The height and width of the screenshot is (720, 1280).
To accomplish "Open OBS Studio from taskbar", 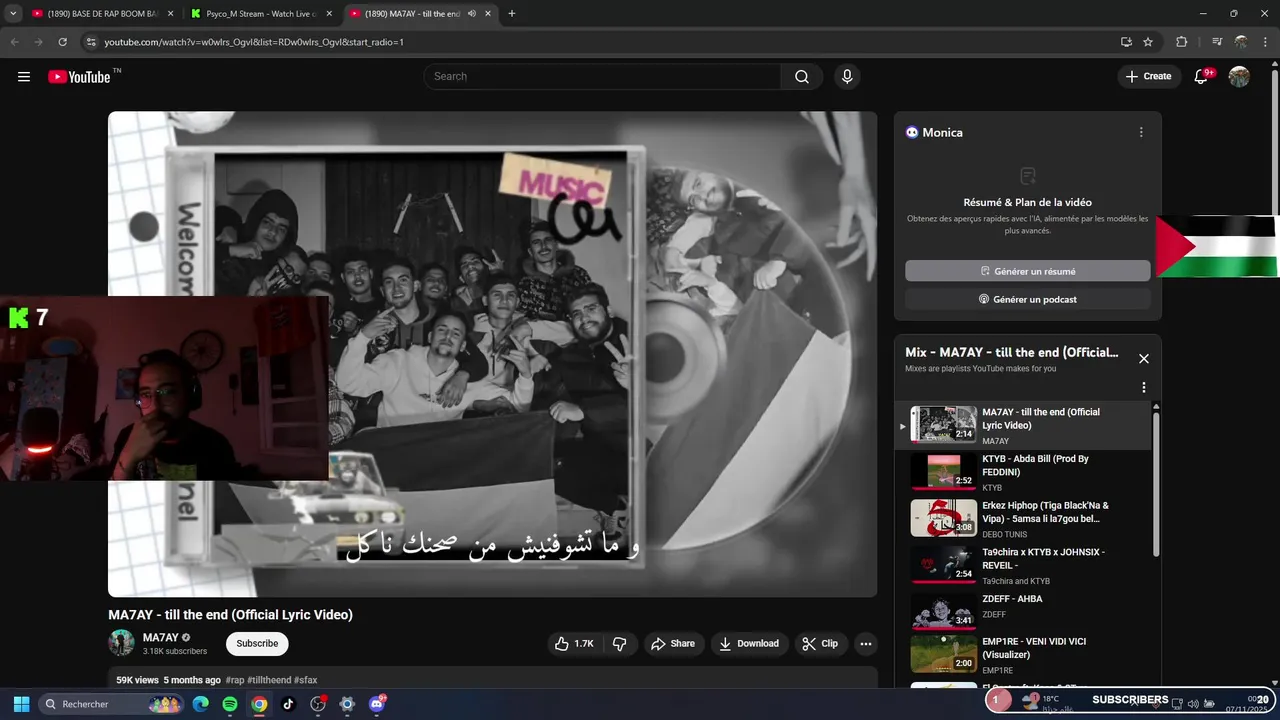I will pyautogui.click(x=318, y=704).
